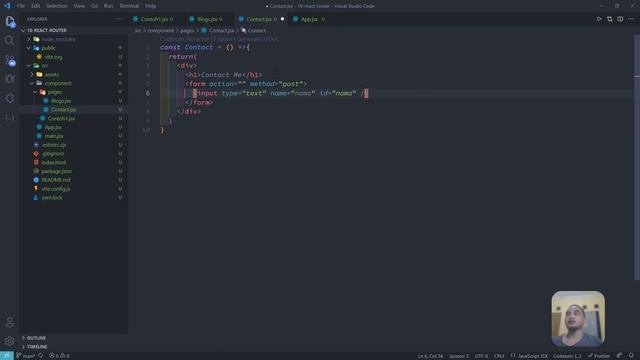Collapse the pages folder

tap(36, 92)
